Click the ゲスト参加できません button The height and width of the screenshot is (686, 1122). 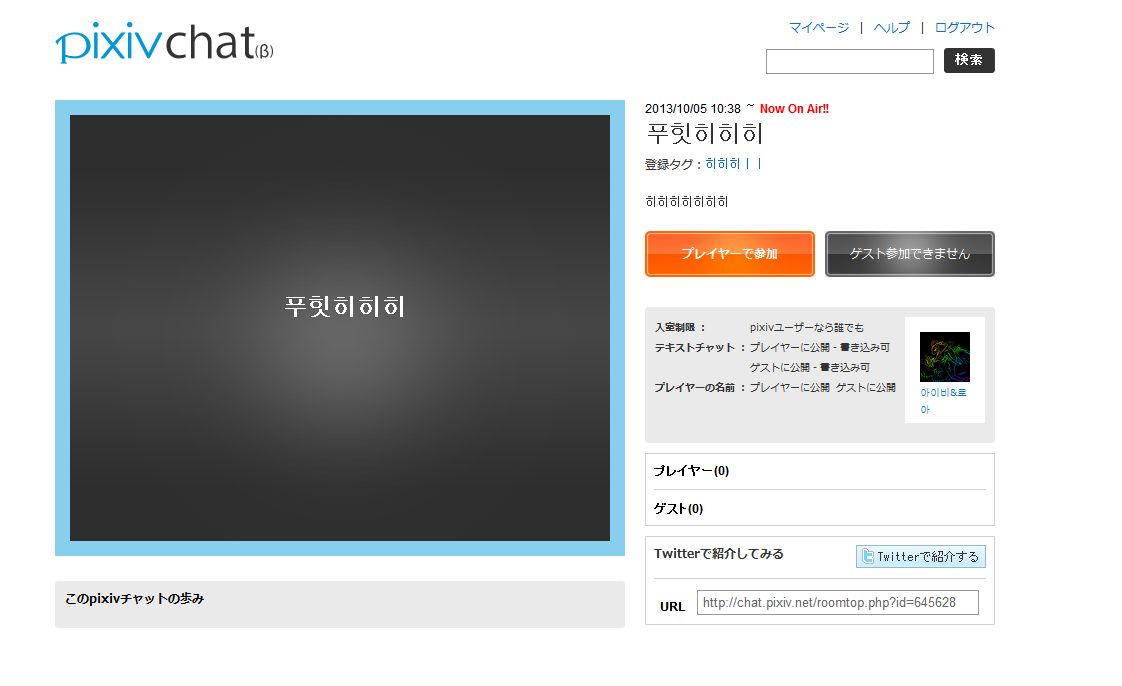909,254
